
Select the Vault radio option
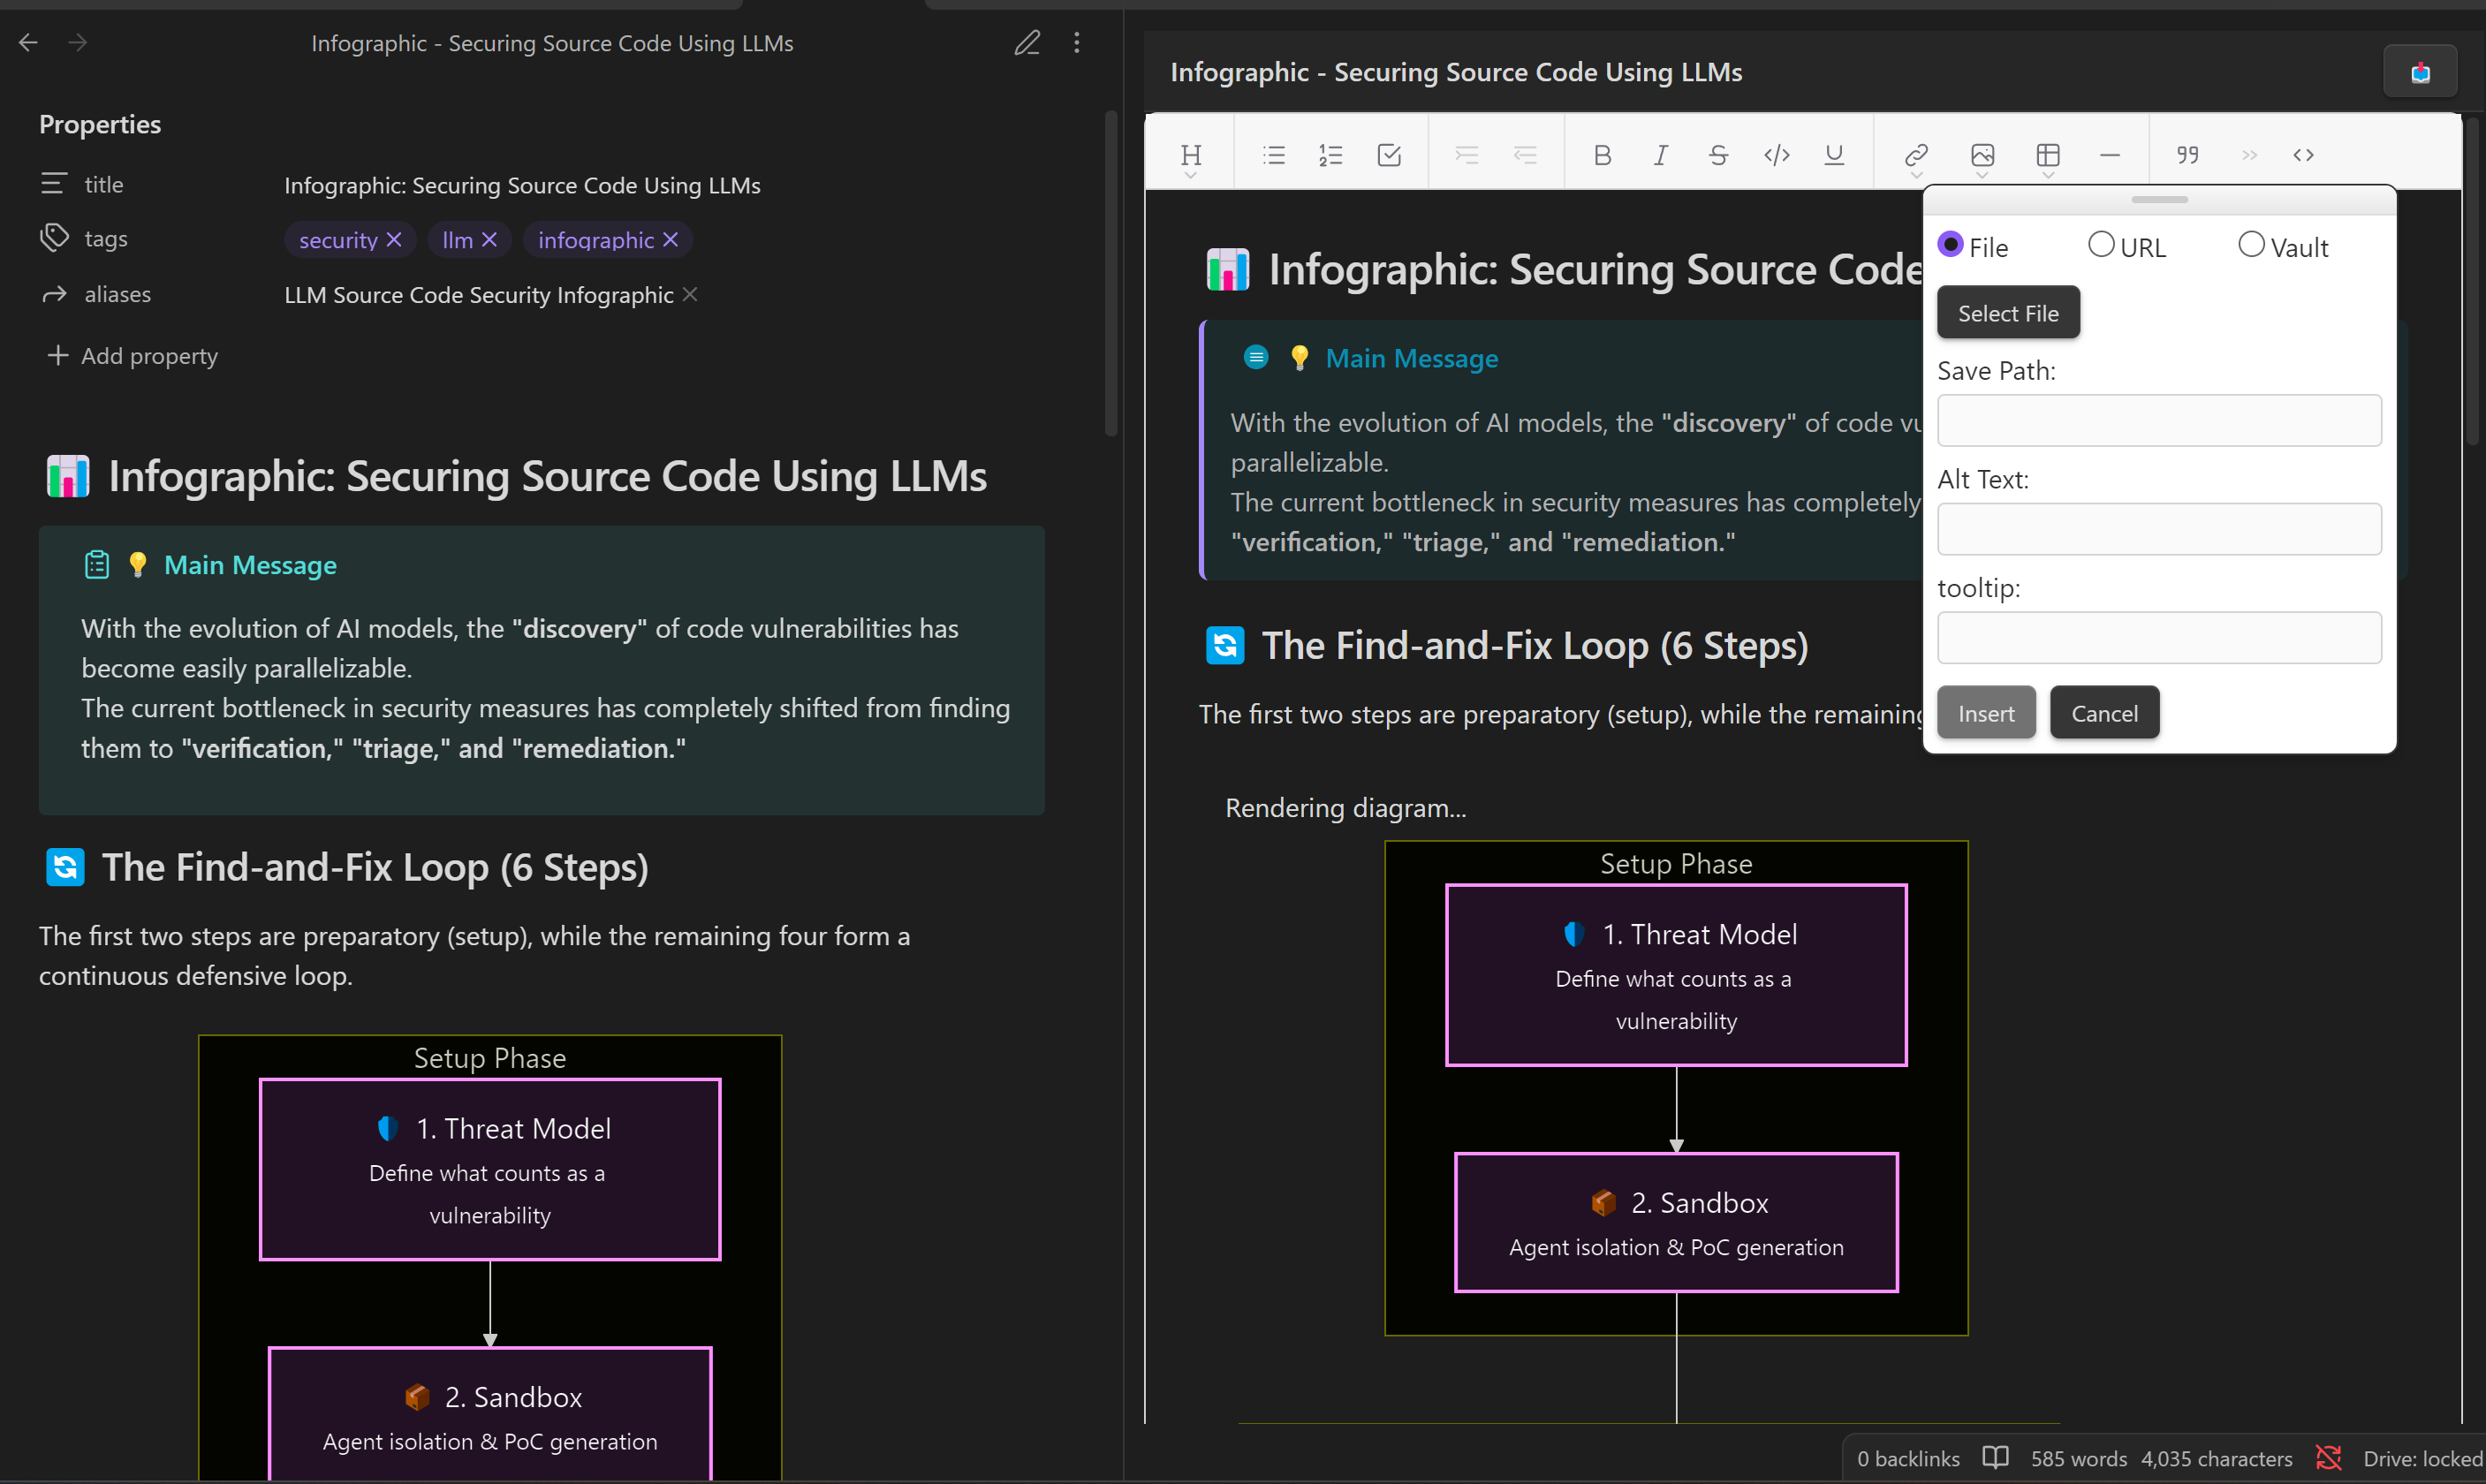[x=2251, y=245]
